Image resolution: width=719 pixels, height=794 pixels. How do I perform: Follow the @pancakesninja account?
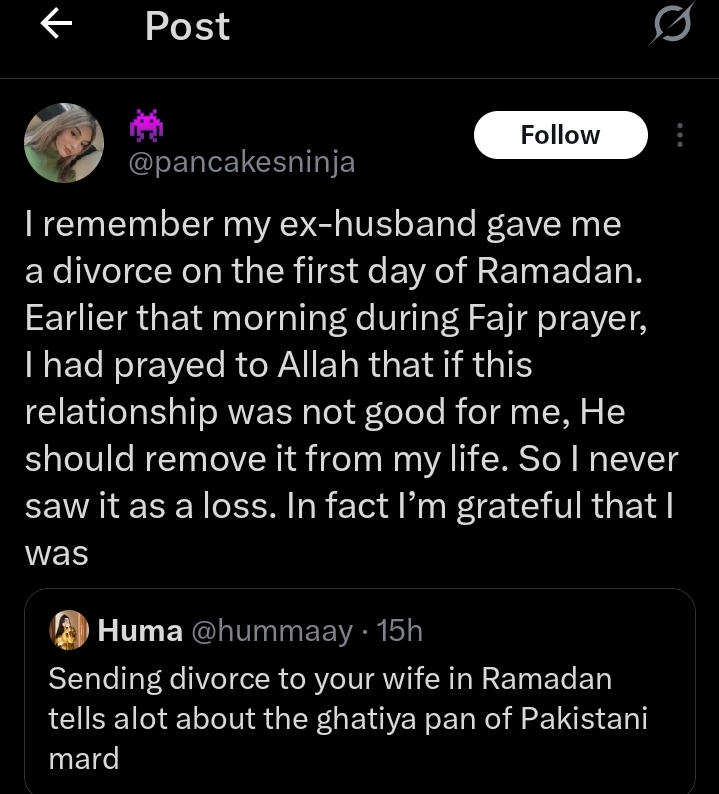click(x=560, y=135)
